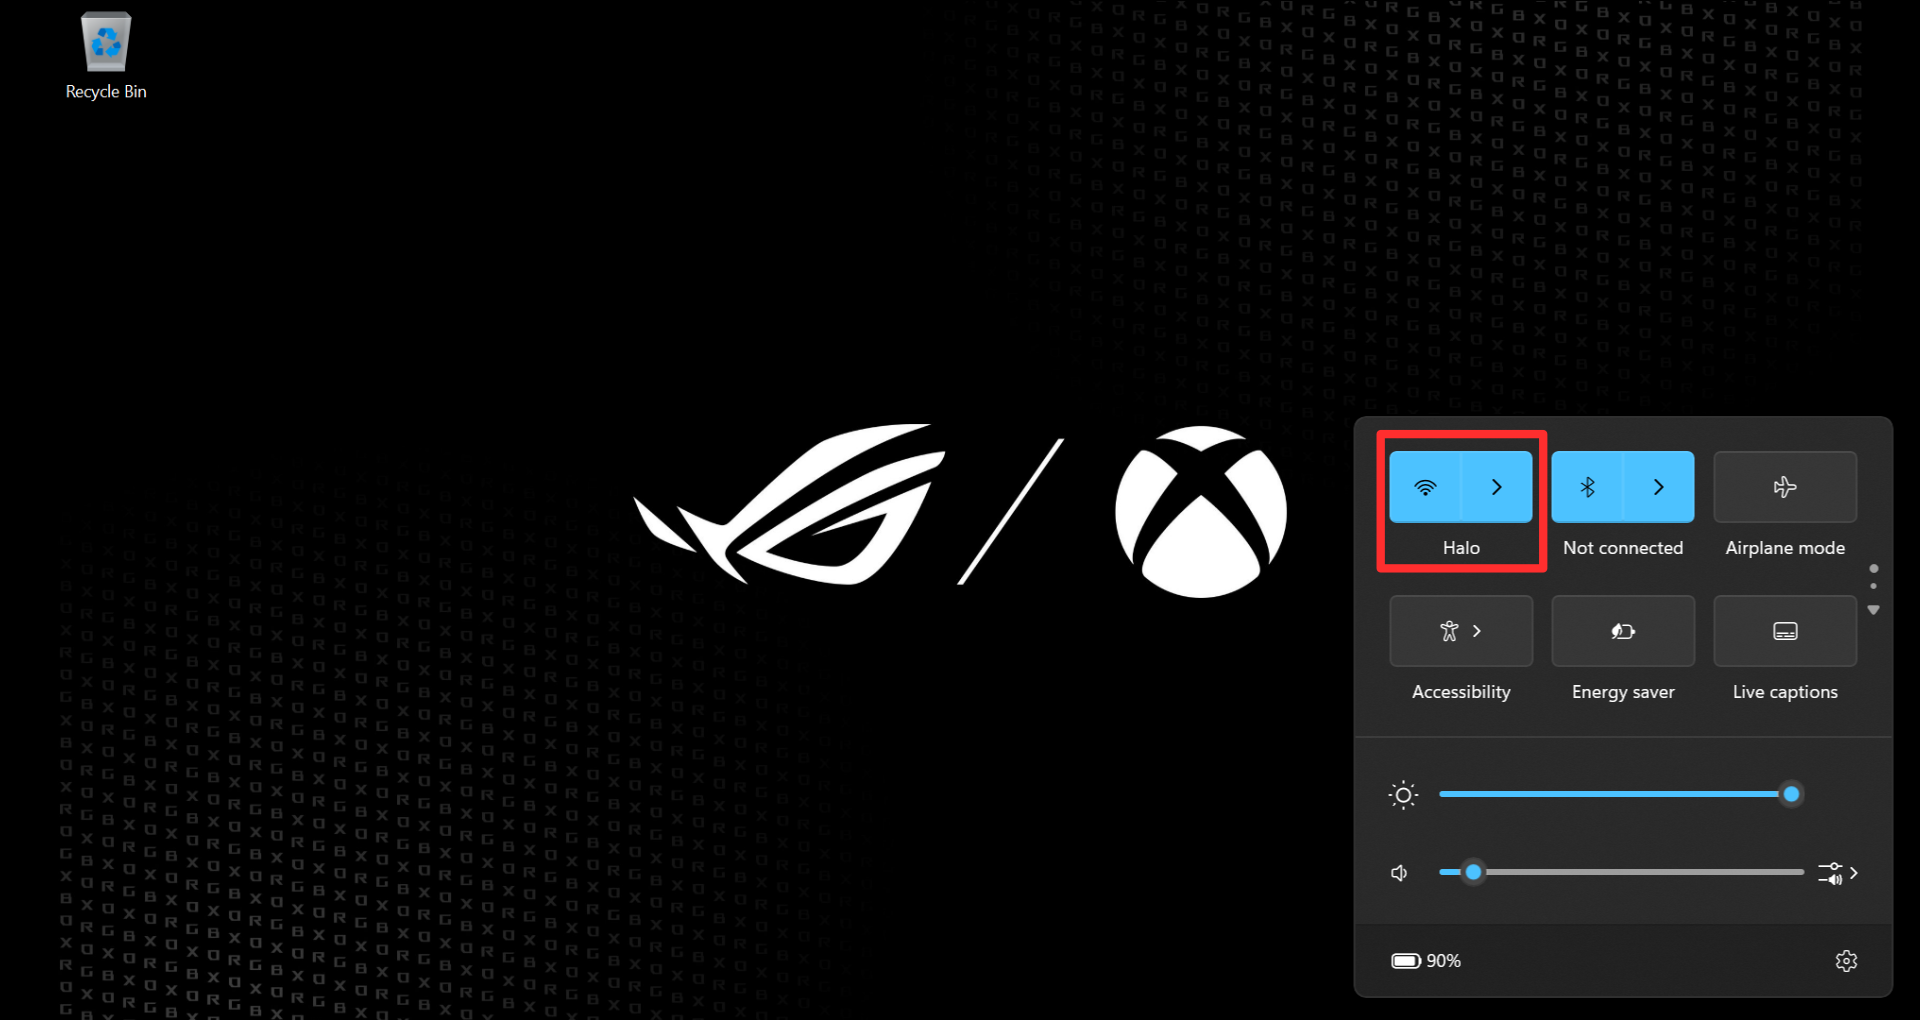Select the sound output device icon
This screenshot has width=1920, height=1020.
(1831, 872)
